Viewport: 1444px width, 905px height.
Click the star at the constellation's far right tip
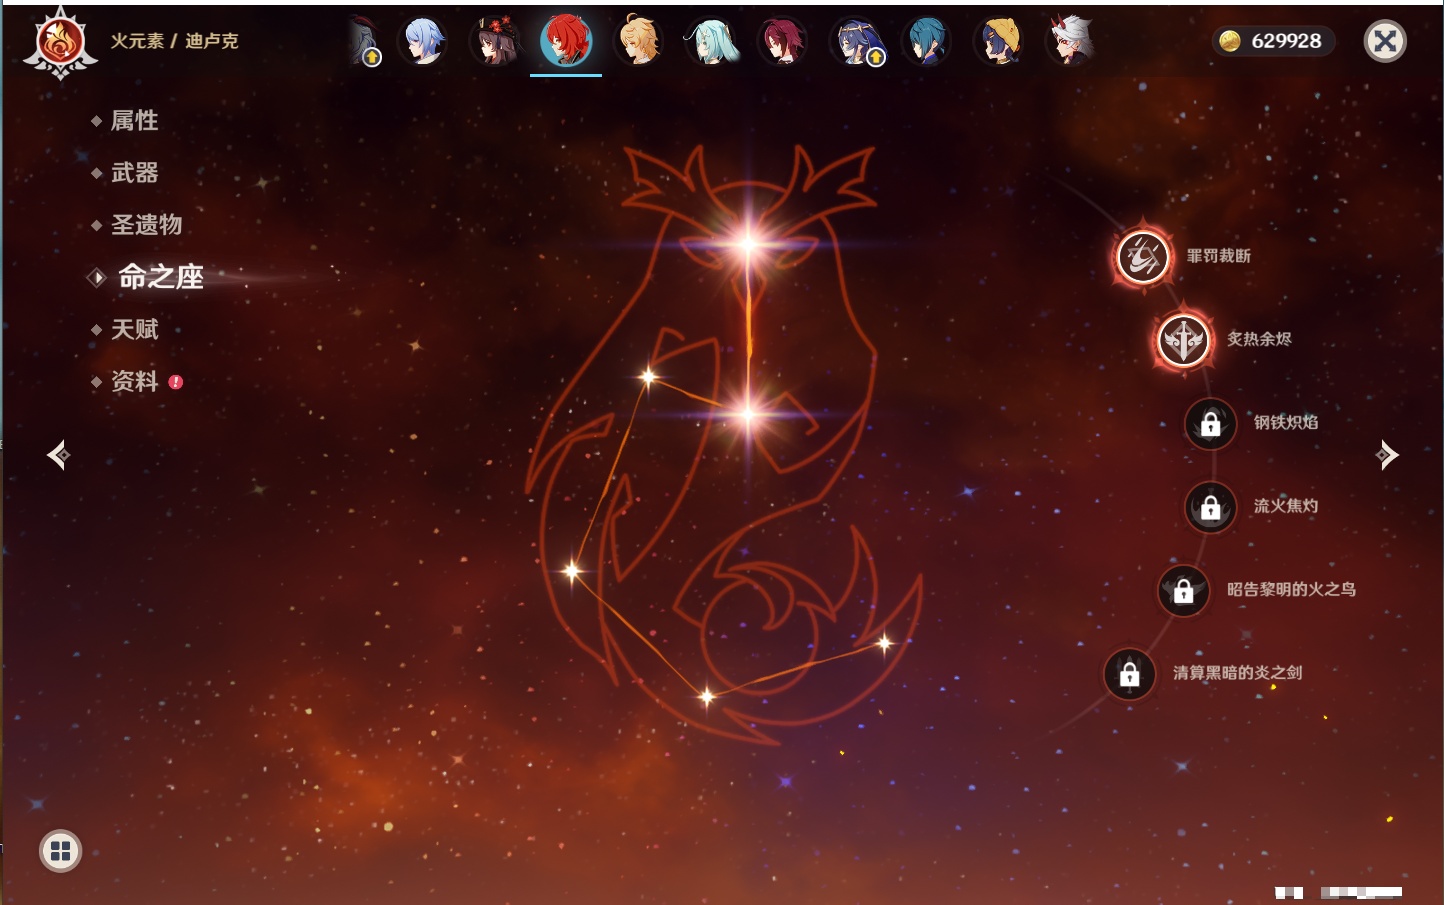884,643
